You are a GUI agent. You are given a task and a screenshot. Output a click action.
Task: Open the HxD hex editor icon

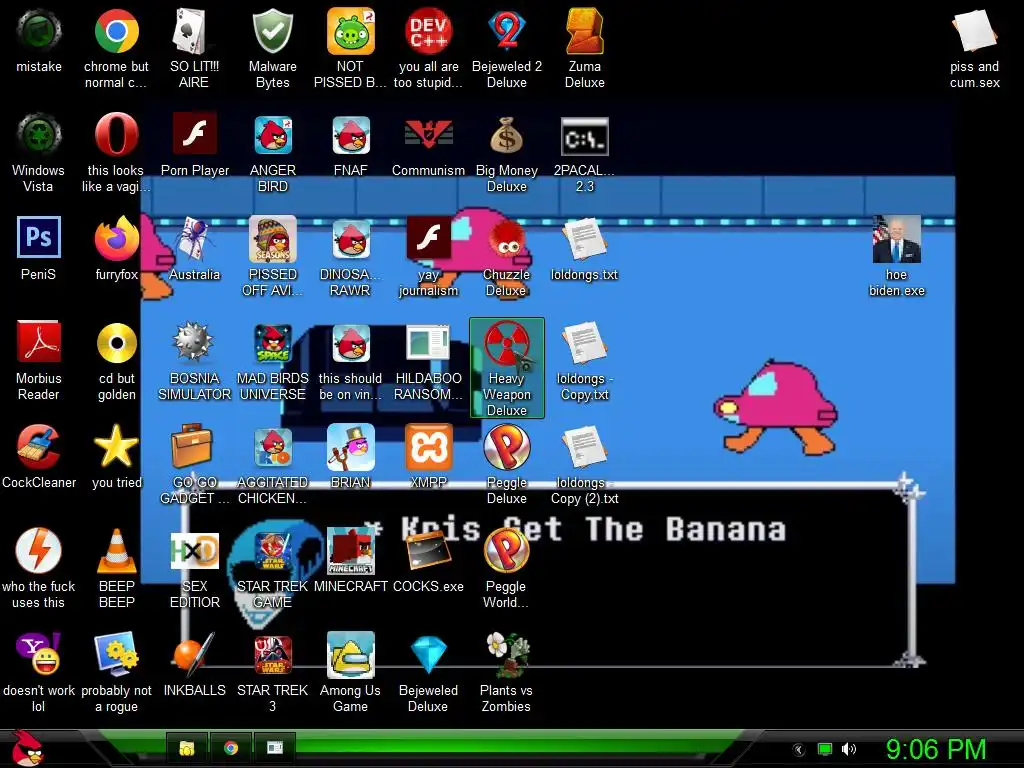[x=194, y=551]
